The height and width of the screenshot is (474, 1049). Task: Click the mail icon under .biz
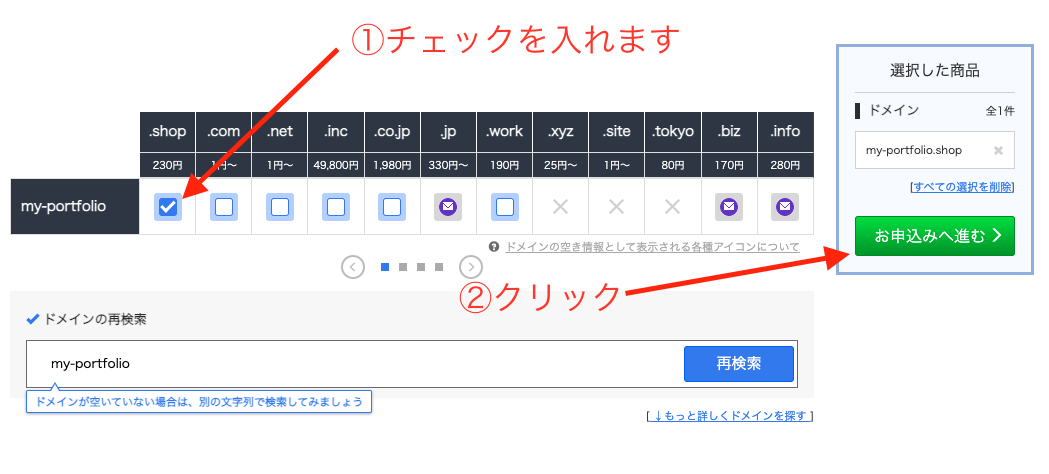[x=729, y=207]
